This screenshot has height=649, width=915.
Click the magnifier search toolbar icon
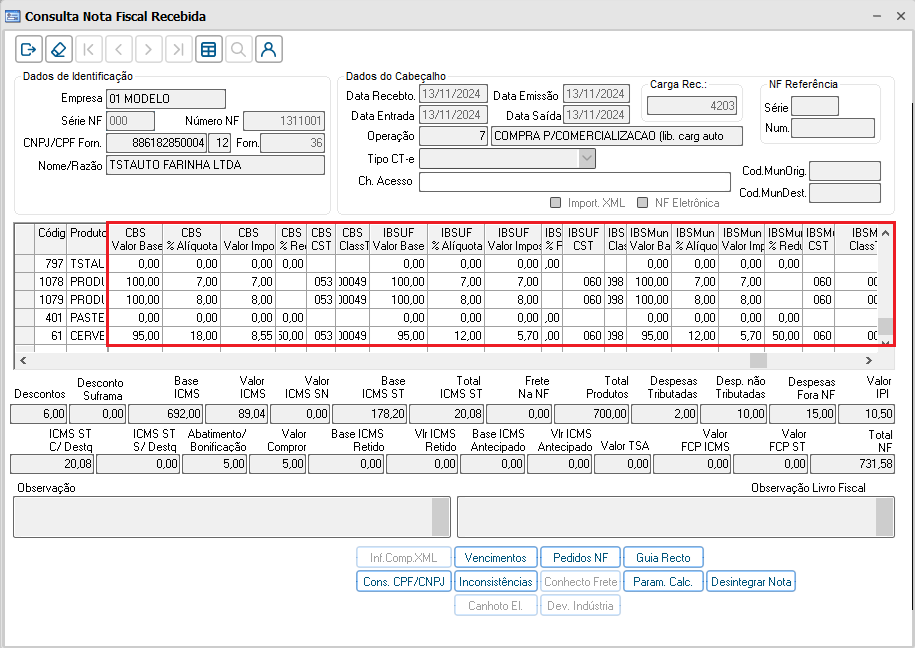239,49
